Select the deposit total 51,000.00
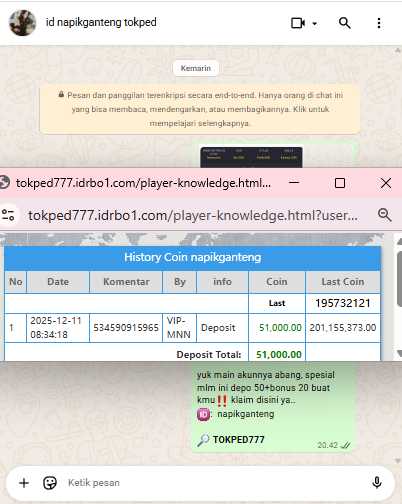Image resolution: width=402 pixels, height=504 pixels. point(279,354)
